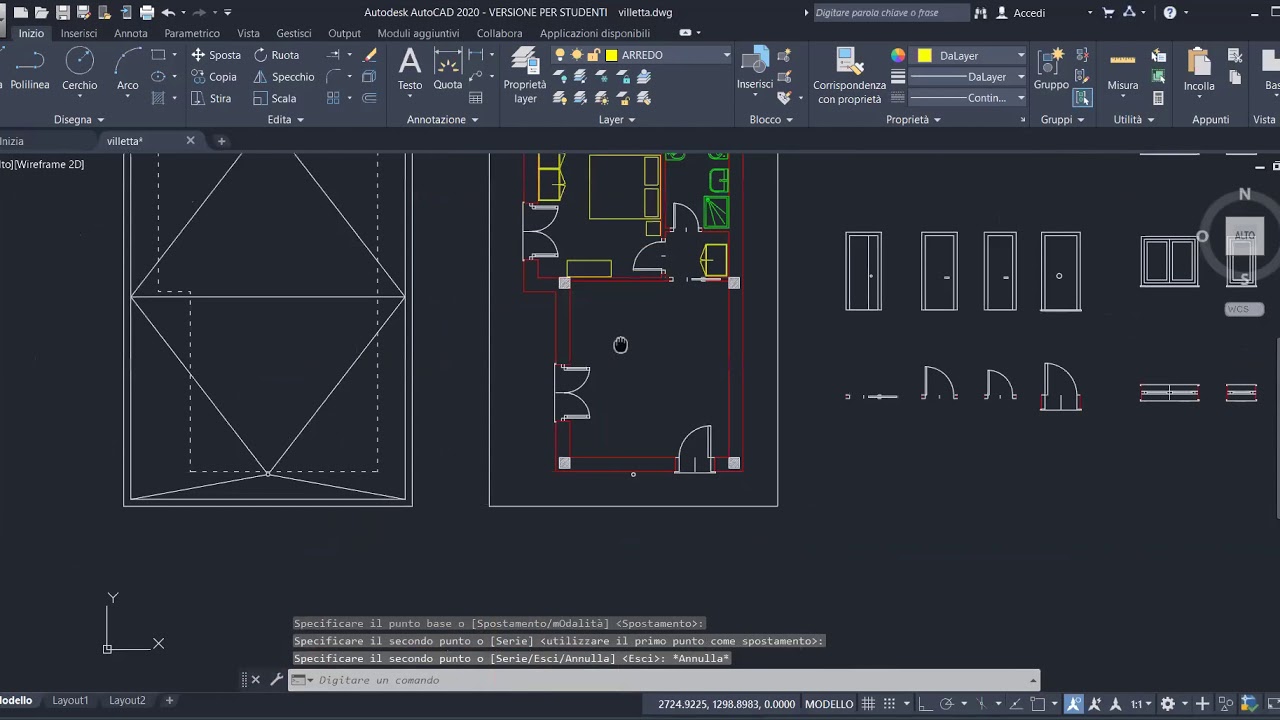This screenshot has width=1280, height=720.
Task: Click the Scala scale tool
Action: tap(274, 99)
